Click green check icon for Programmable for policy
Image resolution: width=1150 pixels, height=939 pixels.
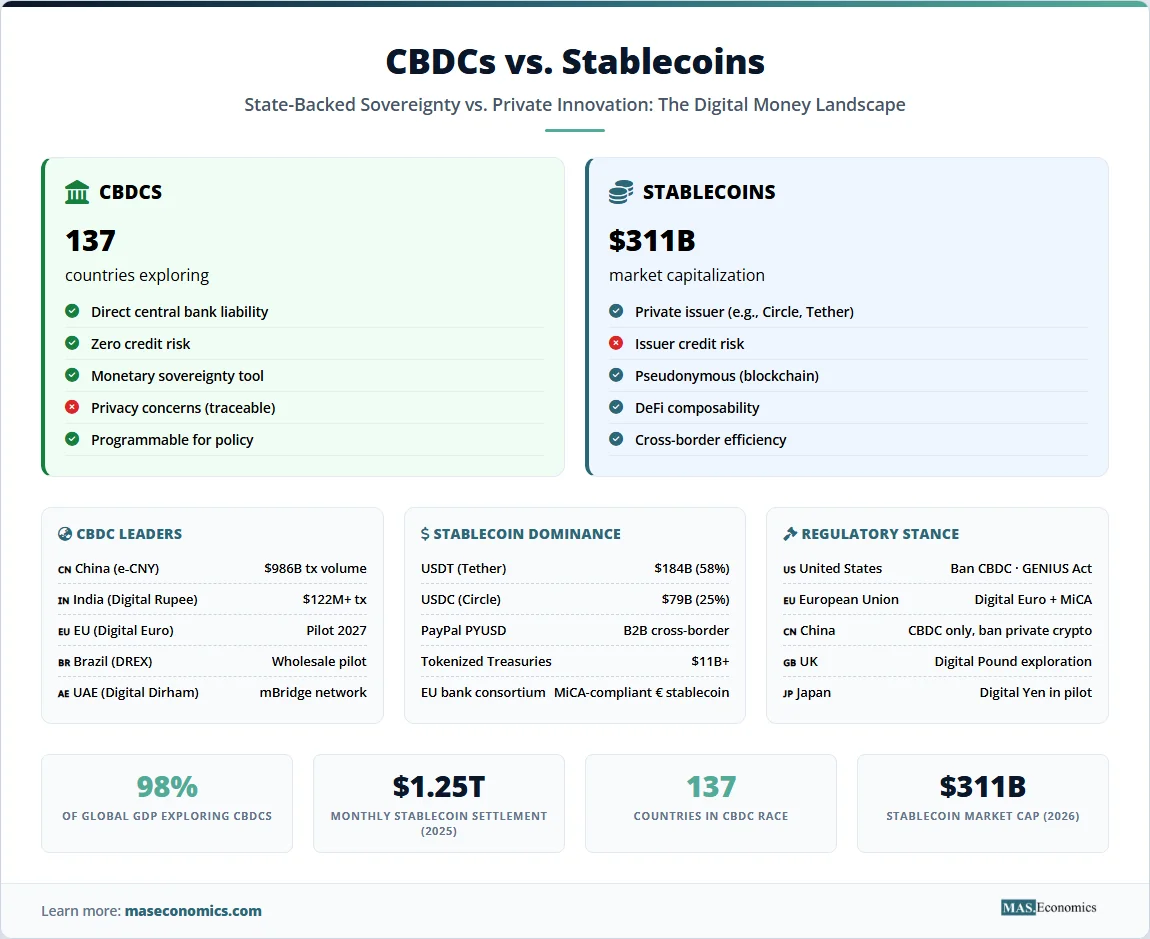72,439
